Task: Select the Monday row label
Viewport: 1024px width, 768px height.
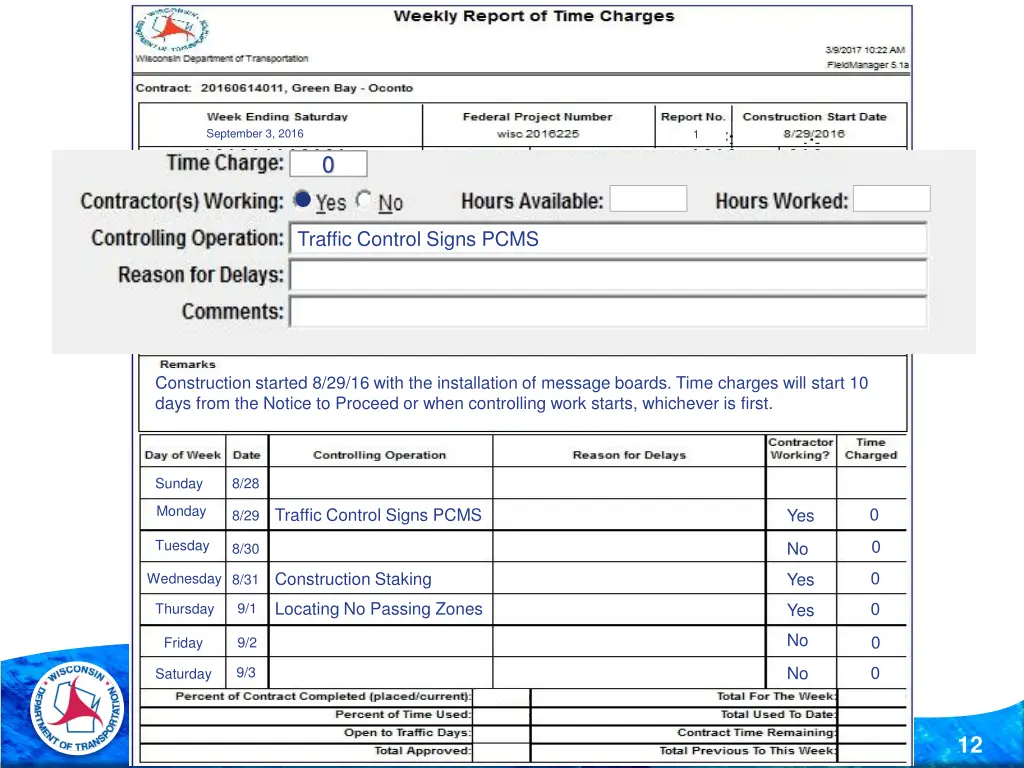Action: pos(181,511)
